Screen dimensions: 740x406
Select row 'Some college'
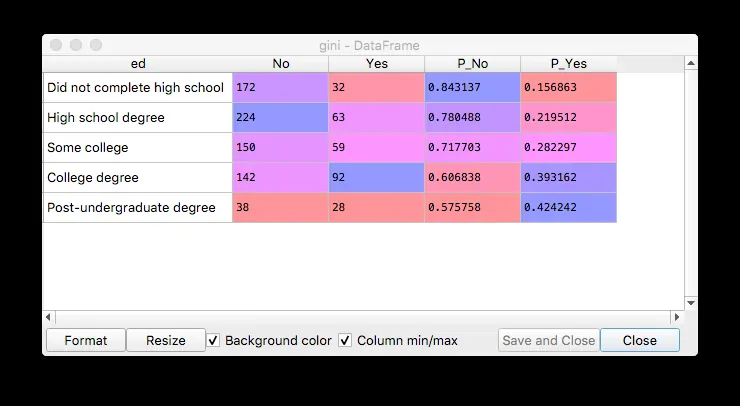point(138,147)
